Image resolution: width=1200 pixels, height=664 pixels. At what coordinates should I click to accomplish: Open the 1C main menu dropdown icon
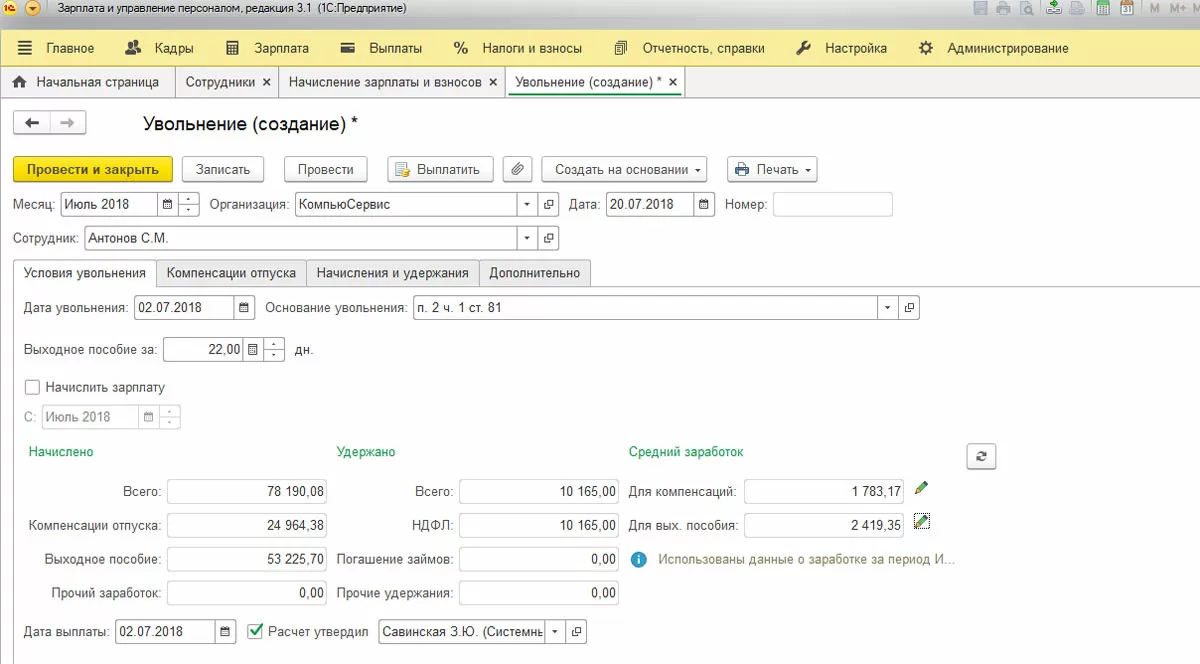click(33, 9)
